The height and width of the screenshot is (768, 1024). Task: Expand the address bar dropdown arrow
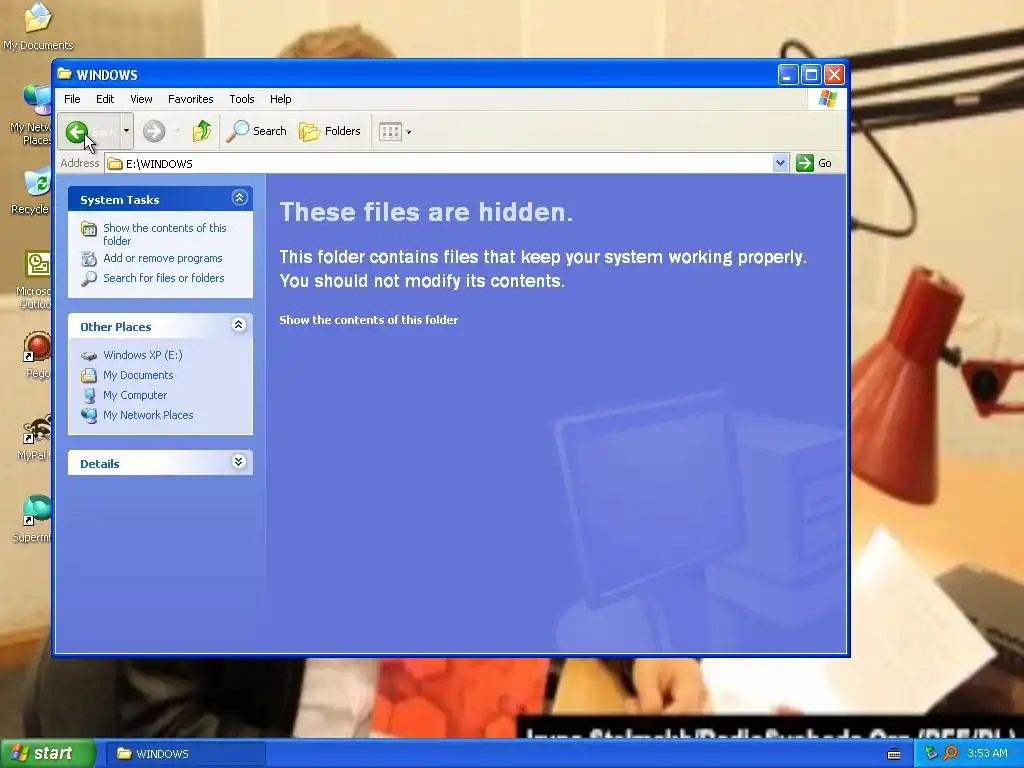click(x=780, y=163)
